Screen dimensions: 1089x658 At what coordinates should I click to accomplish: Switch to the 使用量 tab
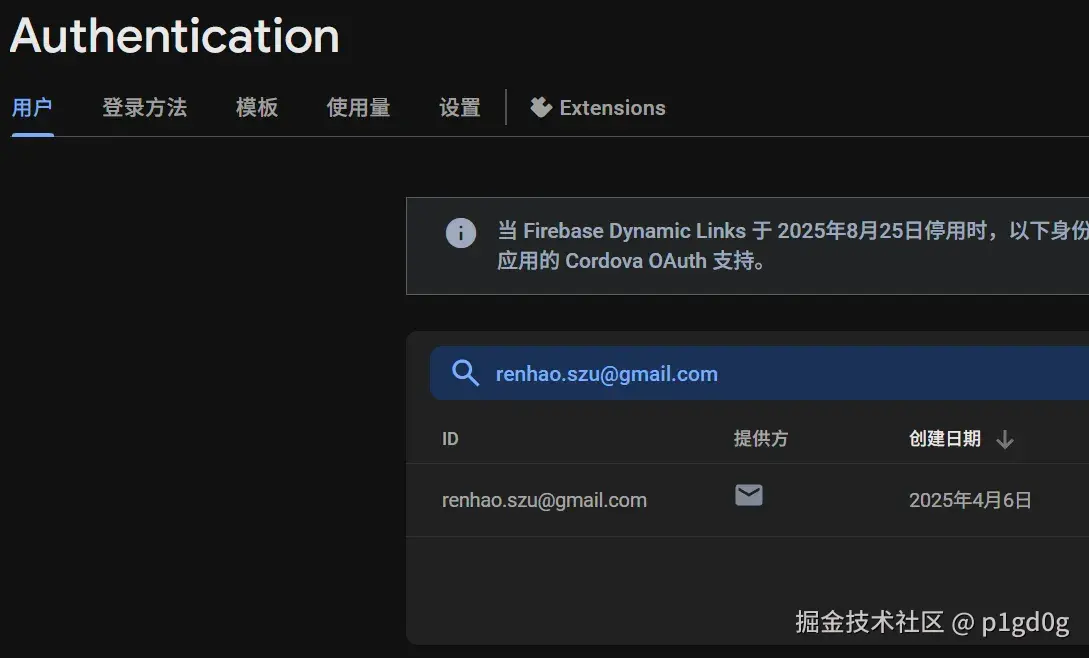click(x=358, y=108)
